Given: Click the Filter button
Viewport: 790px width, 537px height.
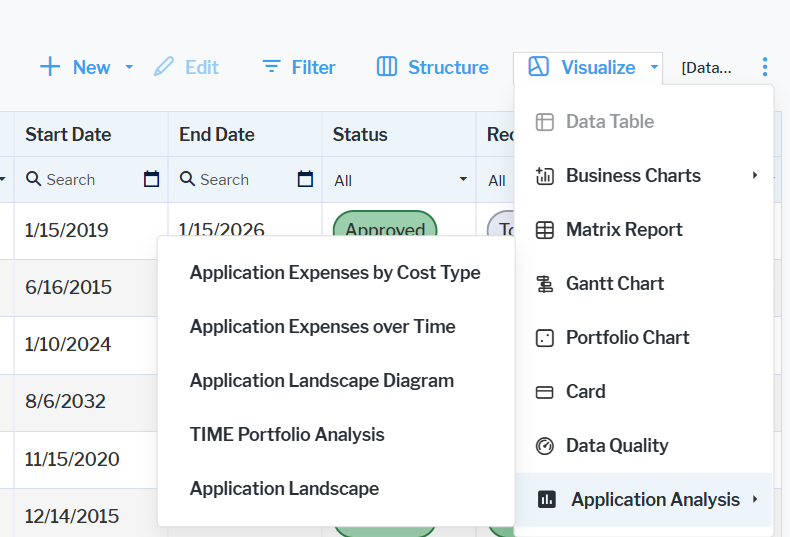Looking at the screenshot, I should pyautogui.click(x=299, y=67).
